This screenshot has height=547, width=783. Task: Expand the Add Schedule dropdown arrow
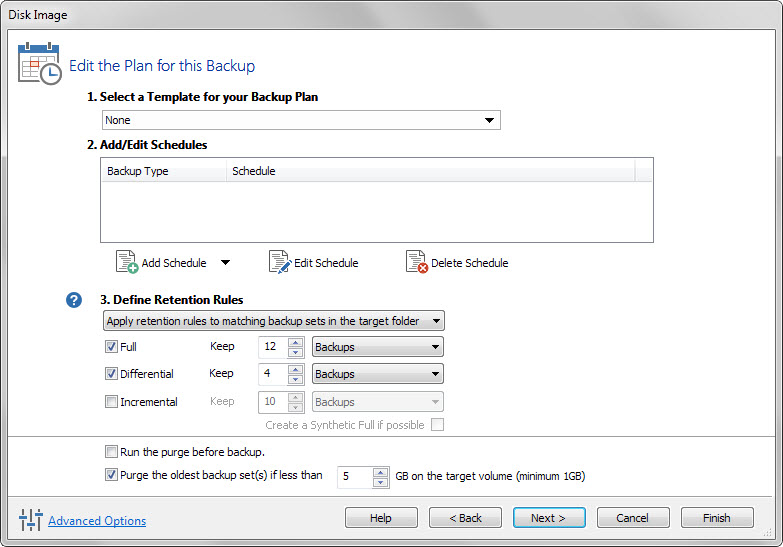click(x=226, y=263)
